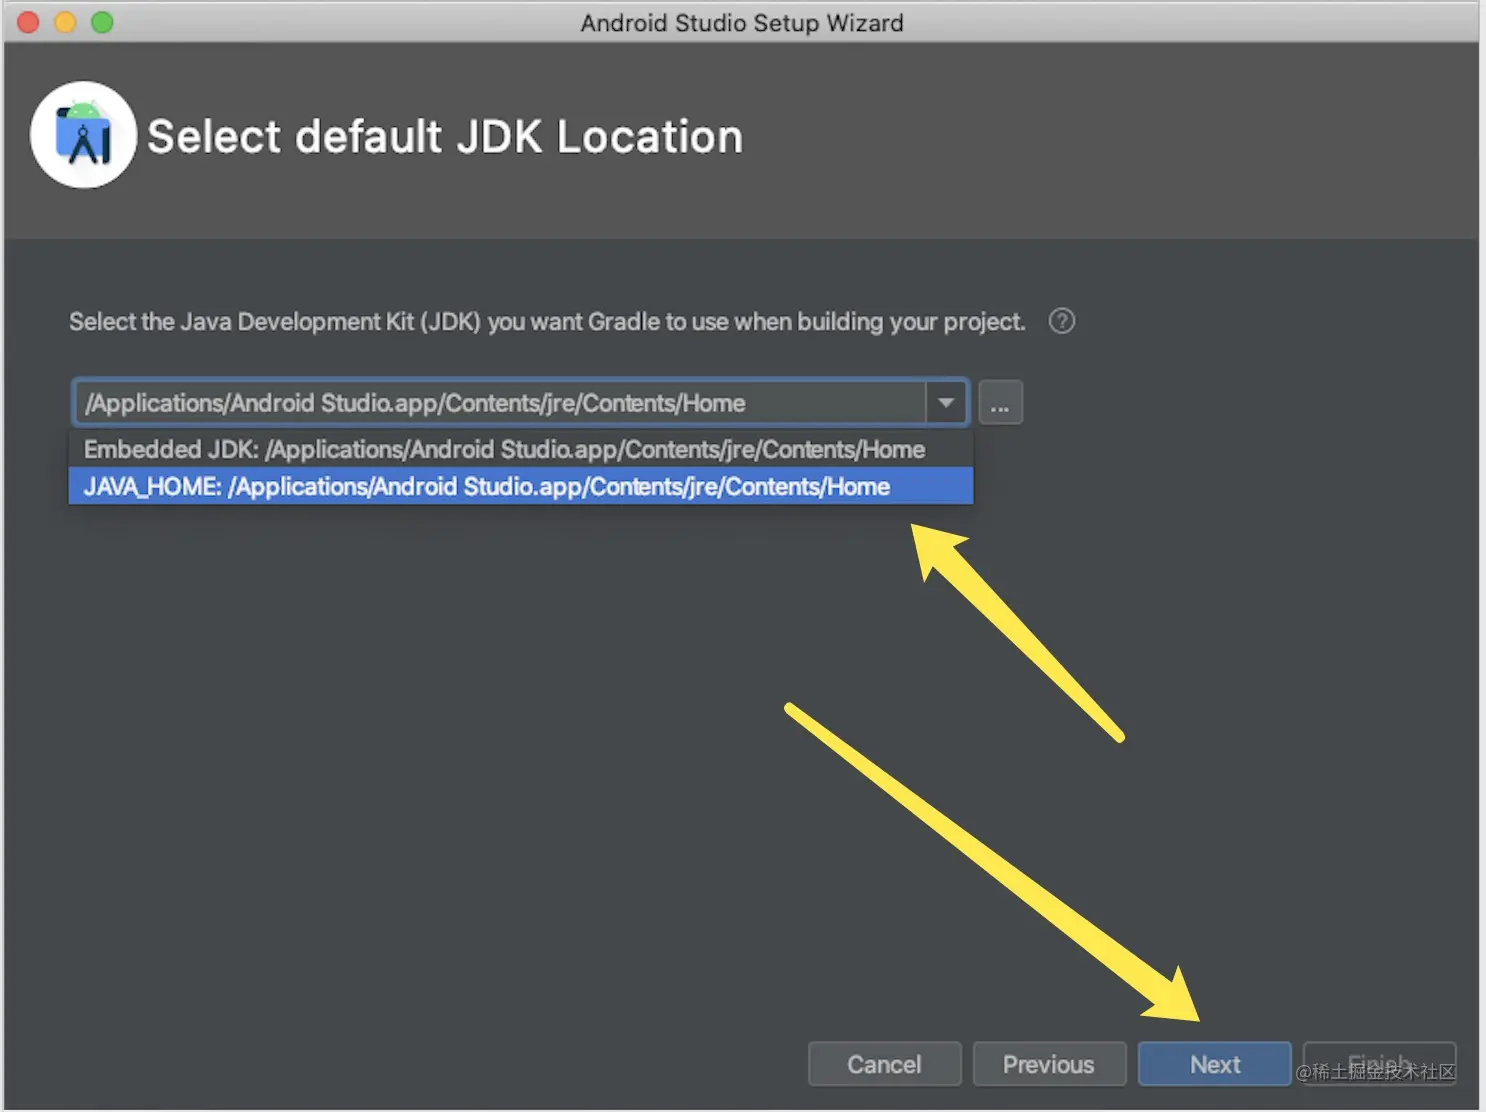Click the 'Select default JDK Location' heading
This screenshot has height=1112, width=1486.
point(445,137)
